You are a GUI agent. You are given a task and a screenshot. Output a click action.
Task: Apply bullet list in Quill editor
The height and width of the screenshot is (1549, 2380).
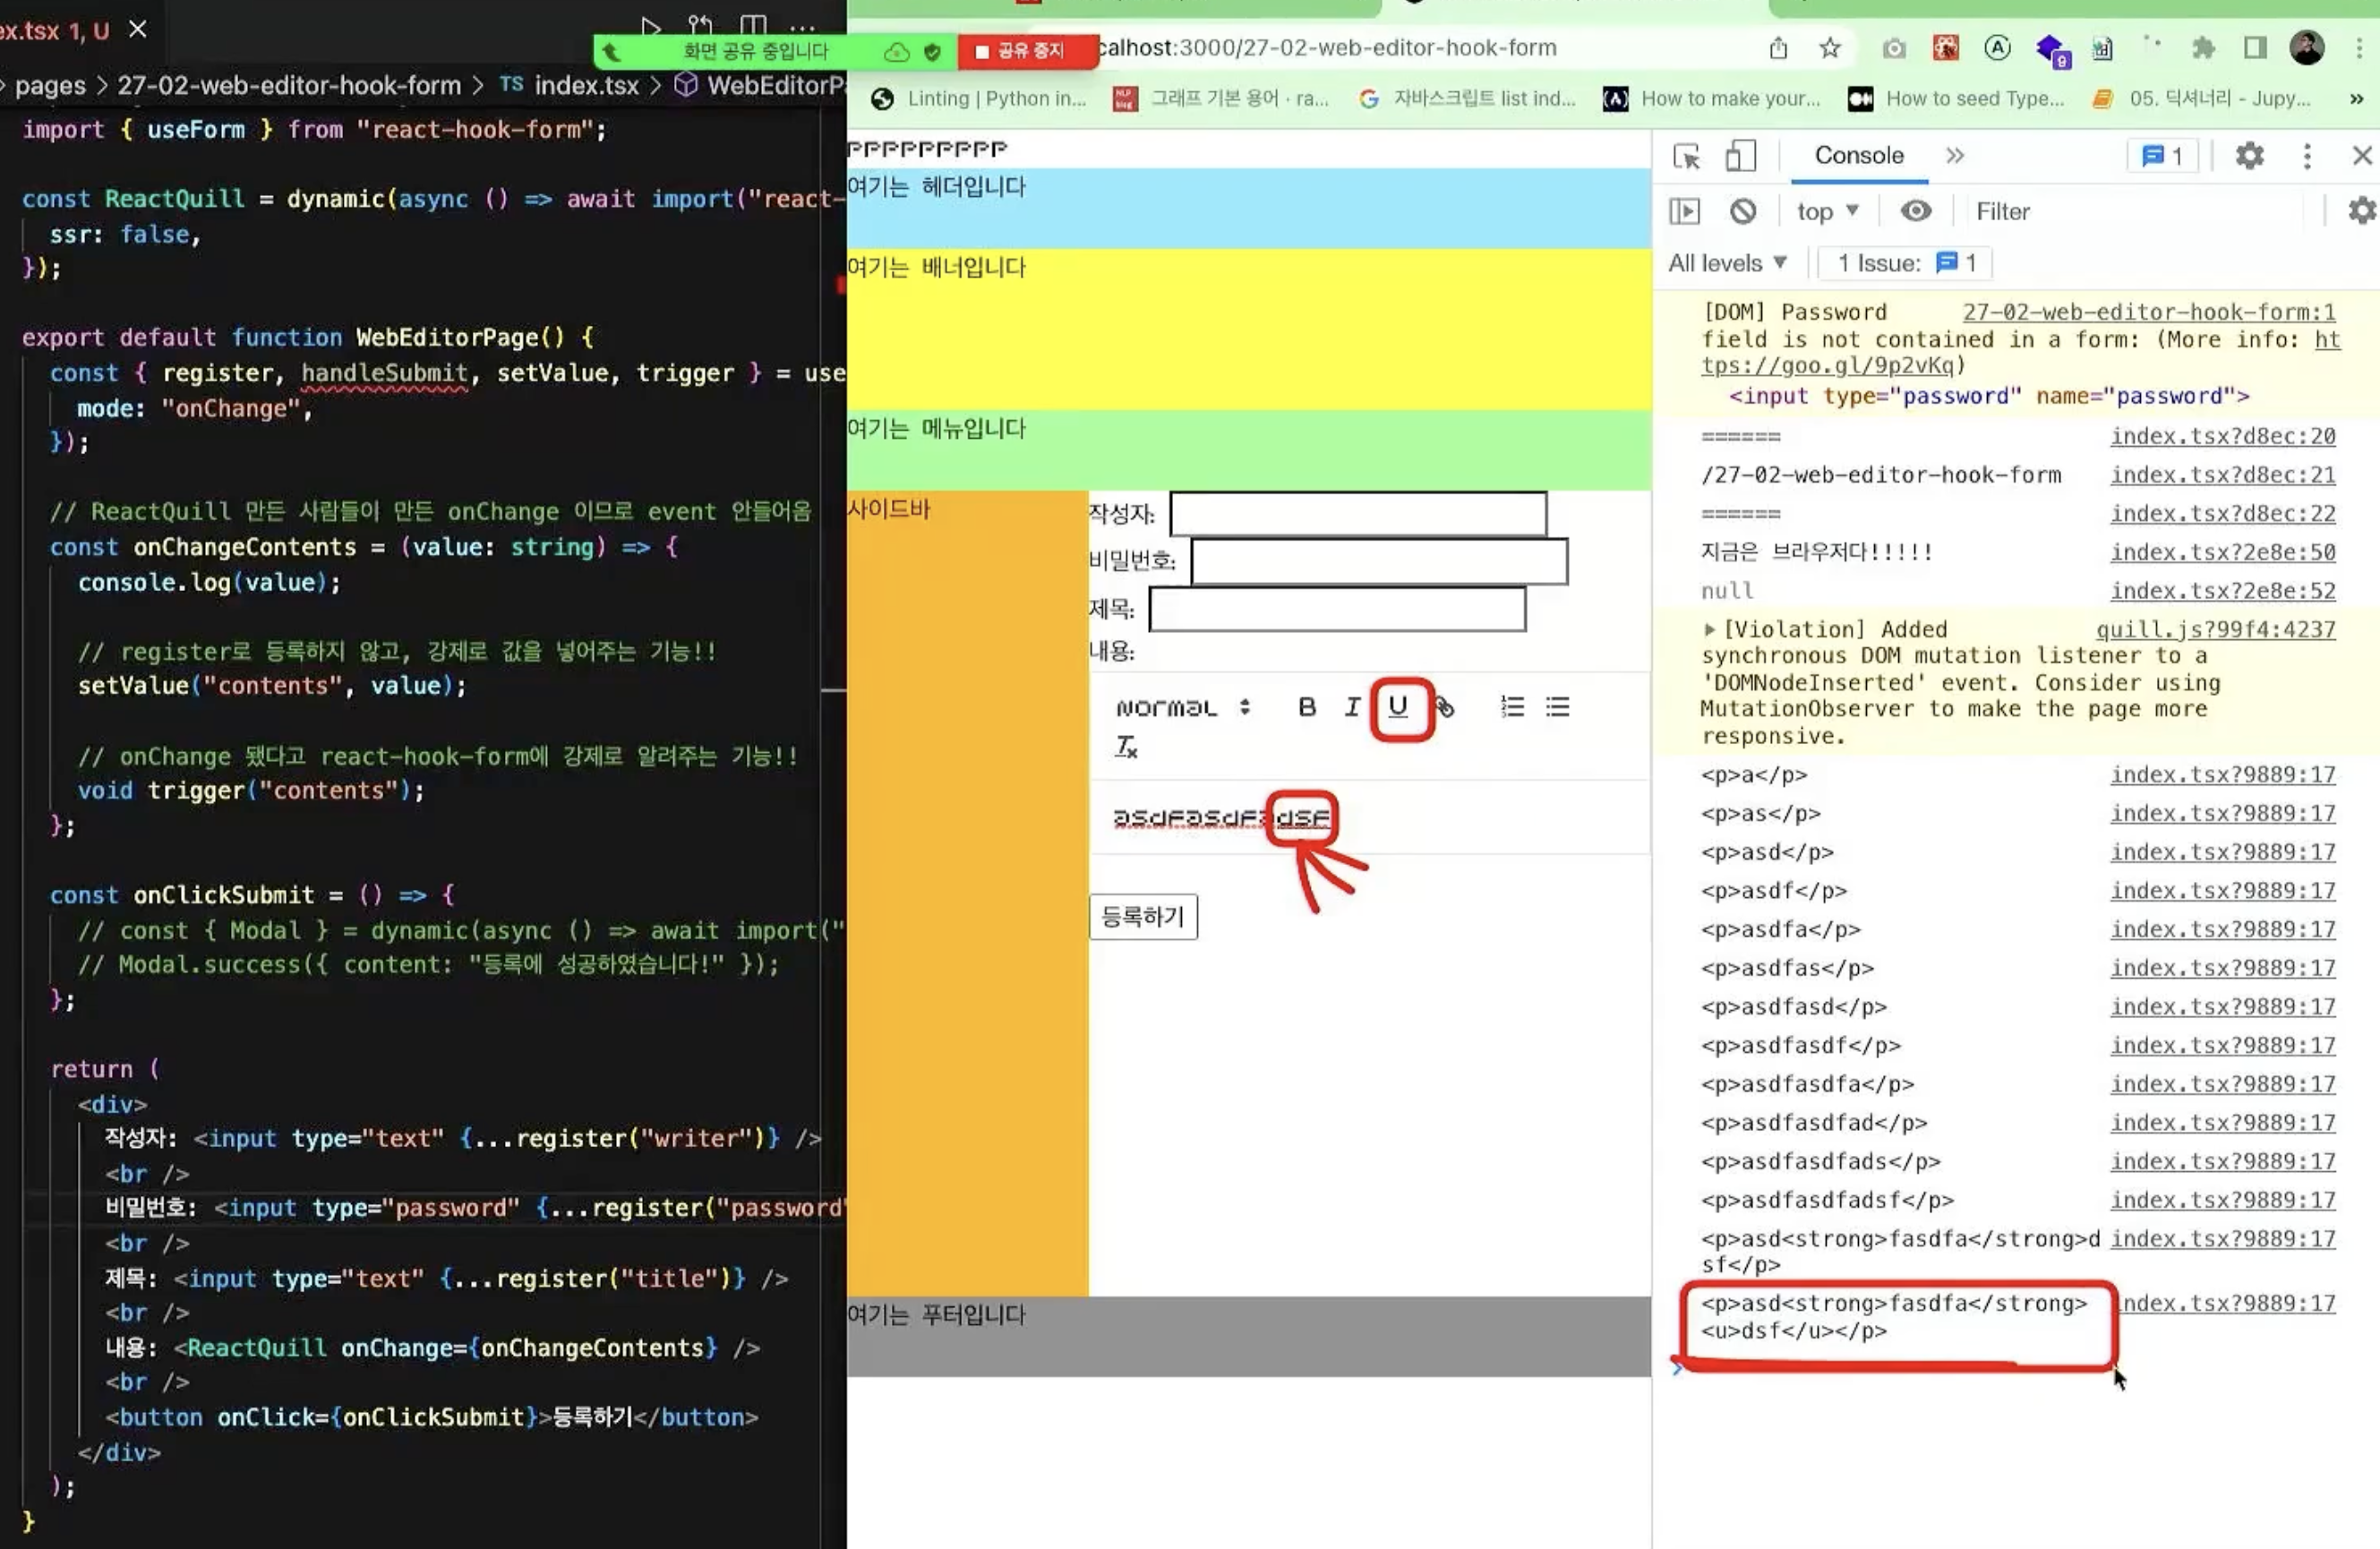[x=1557, y=707]
